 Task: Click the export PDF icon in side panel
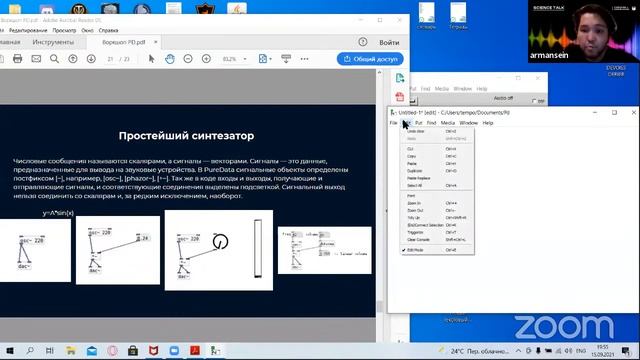pos(400,78)
